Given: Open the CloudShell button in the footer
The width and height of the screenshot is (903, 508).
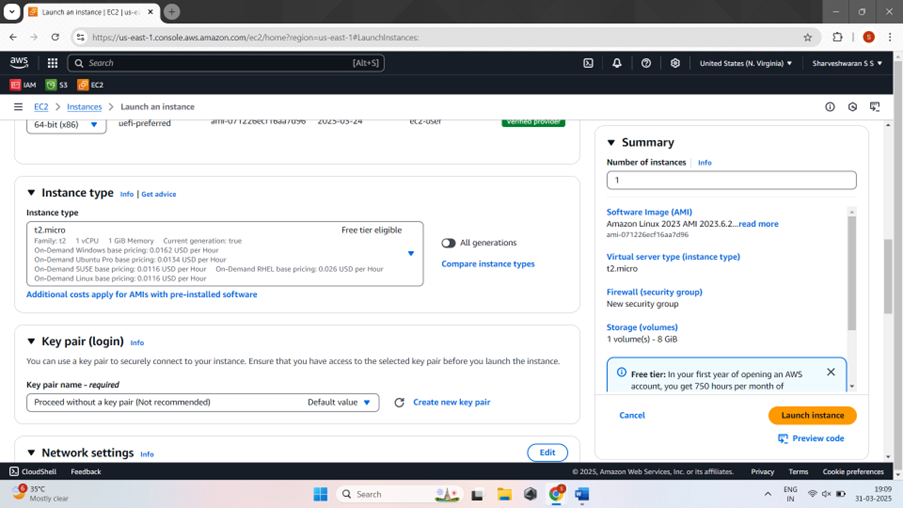Looking at the screenshot, I should click(33, 471).
